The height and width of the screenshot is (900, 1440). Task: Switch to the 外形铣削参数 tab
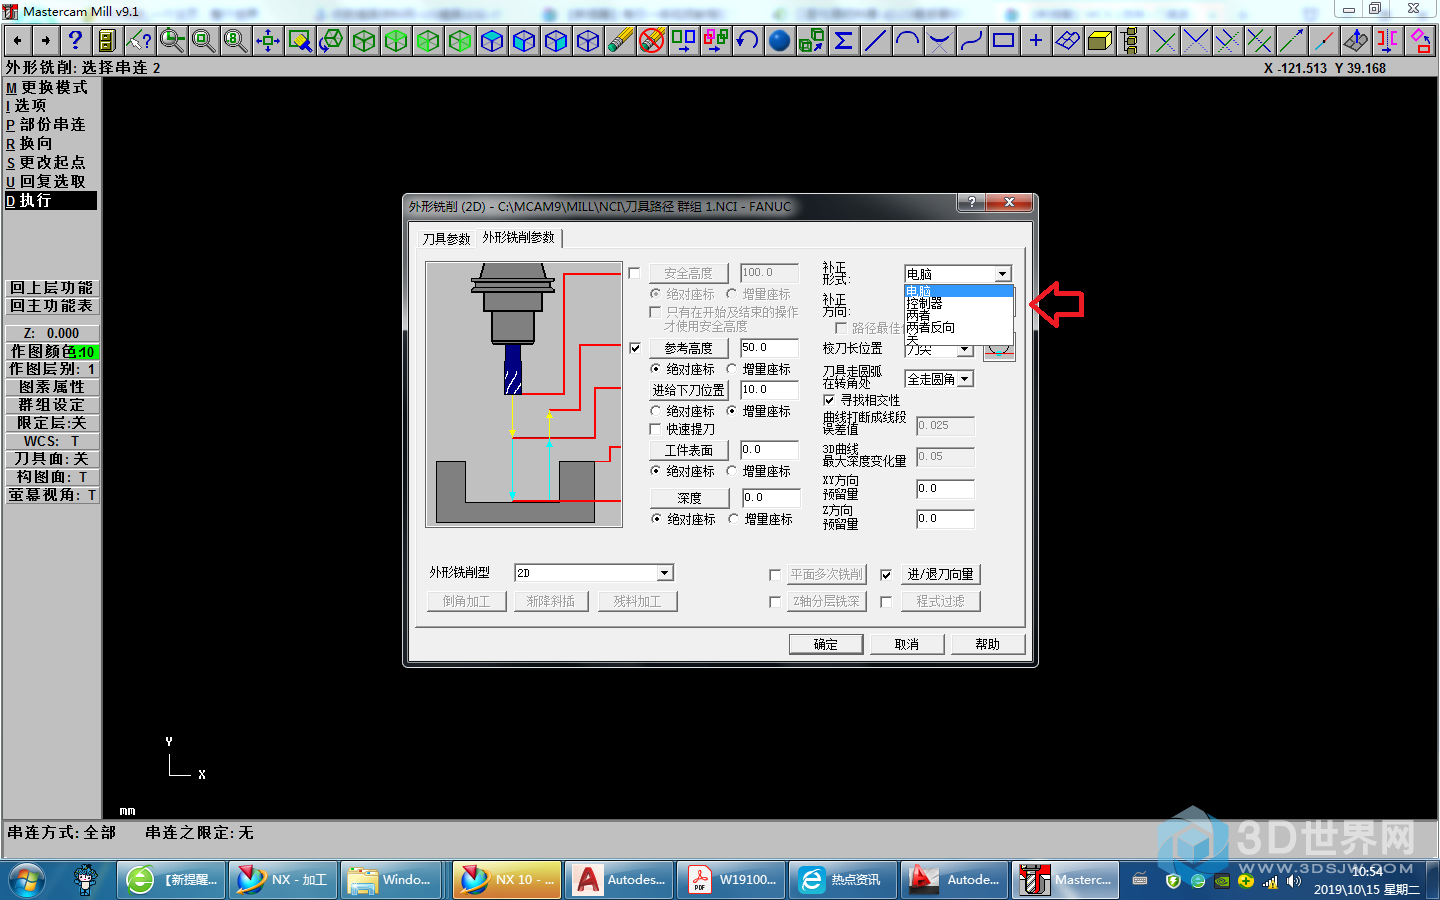coord(518,237)
